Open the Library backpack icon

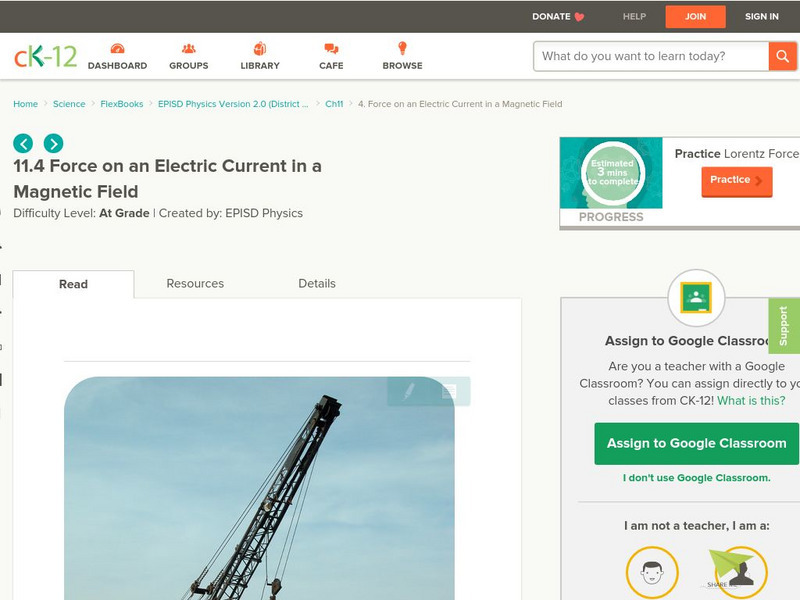[x=260, y=48]
